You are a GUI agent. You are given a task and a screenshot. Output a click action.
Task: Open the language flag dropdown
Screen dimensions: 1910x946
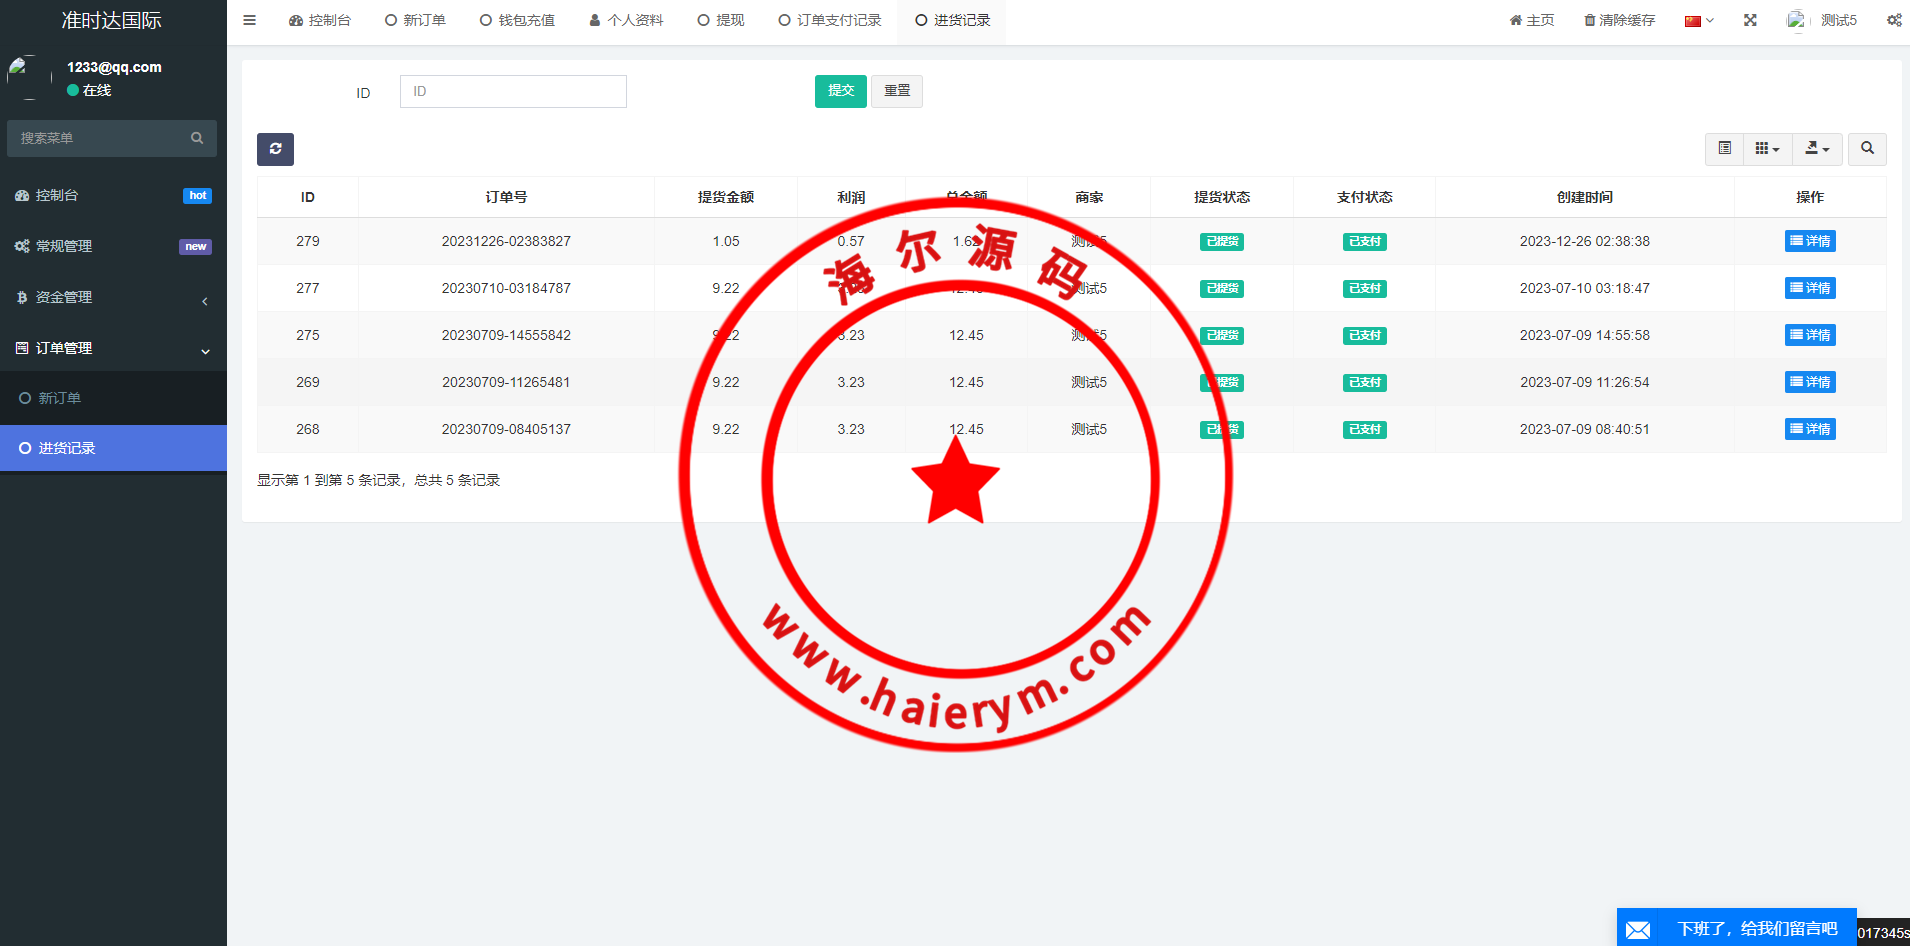click(x=1699, y=20)
